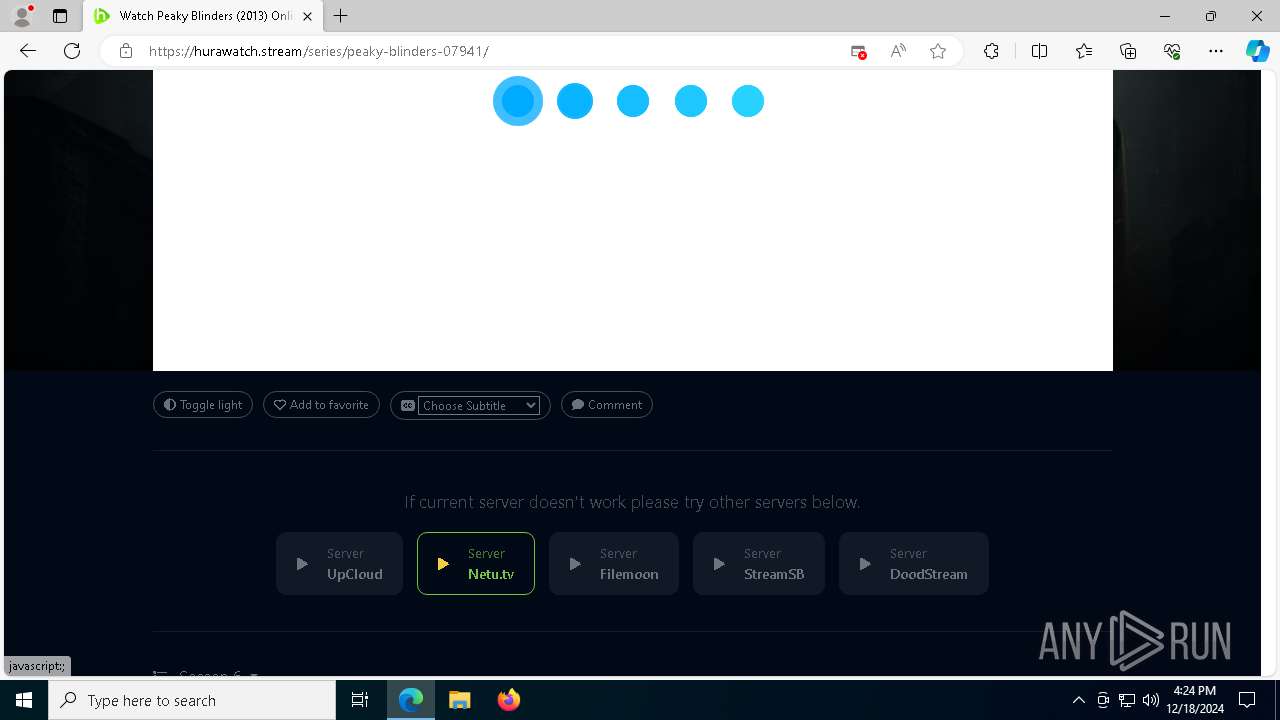Screen dimensions: 1280x720
Task: Open Browser essentials
Action: (x=1172, y=51)
